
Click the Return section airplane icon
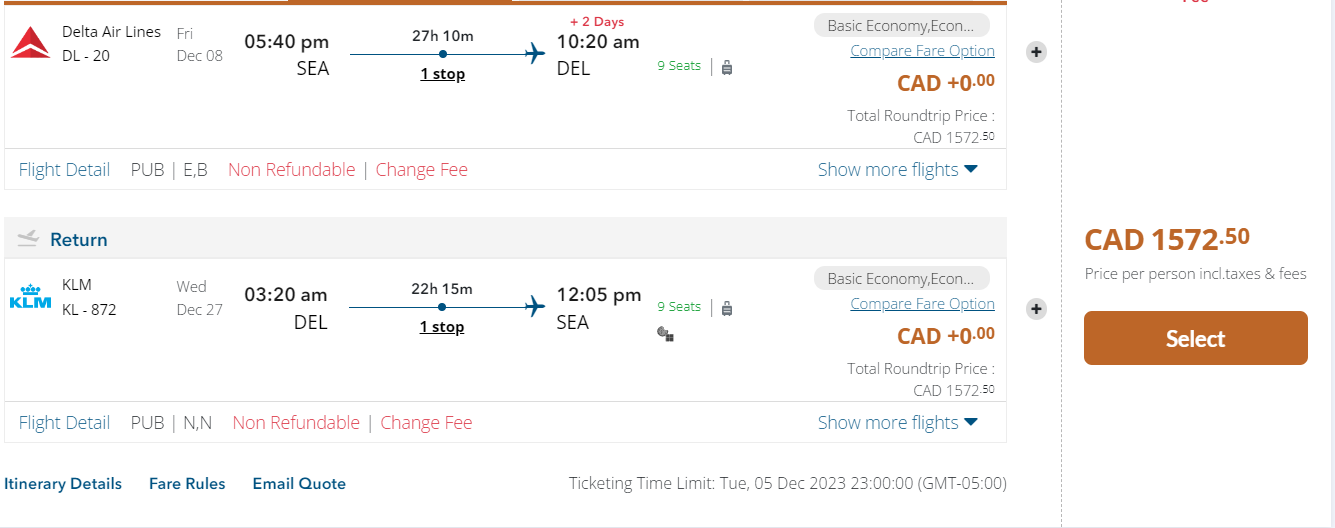pyautogui.click(x=28, y=239)
